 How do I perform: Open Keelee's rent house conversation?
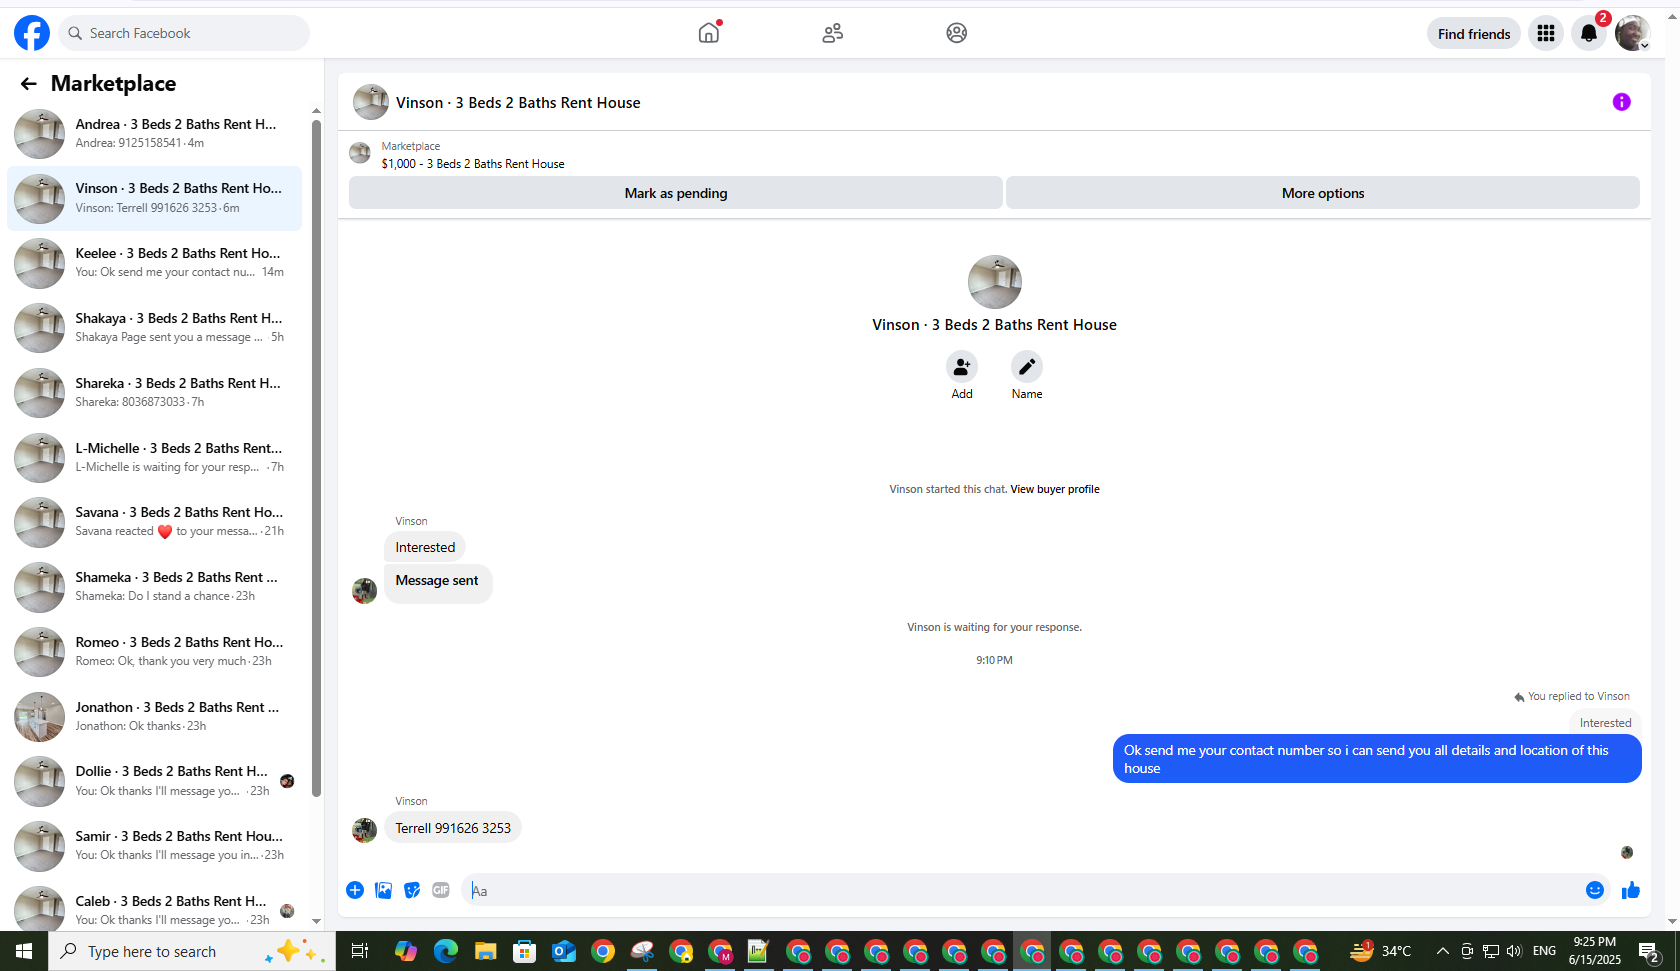pos(155,263)
